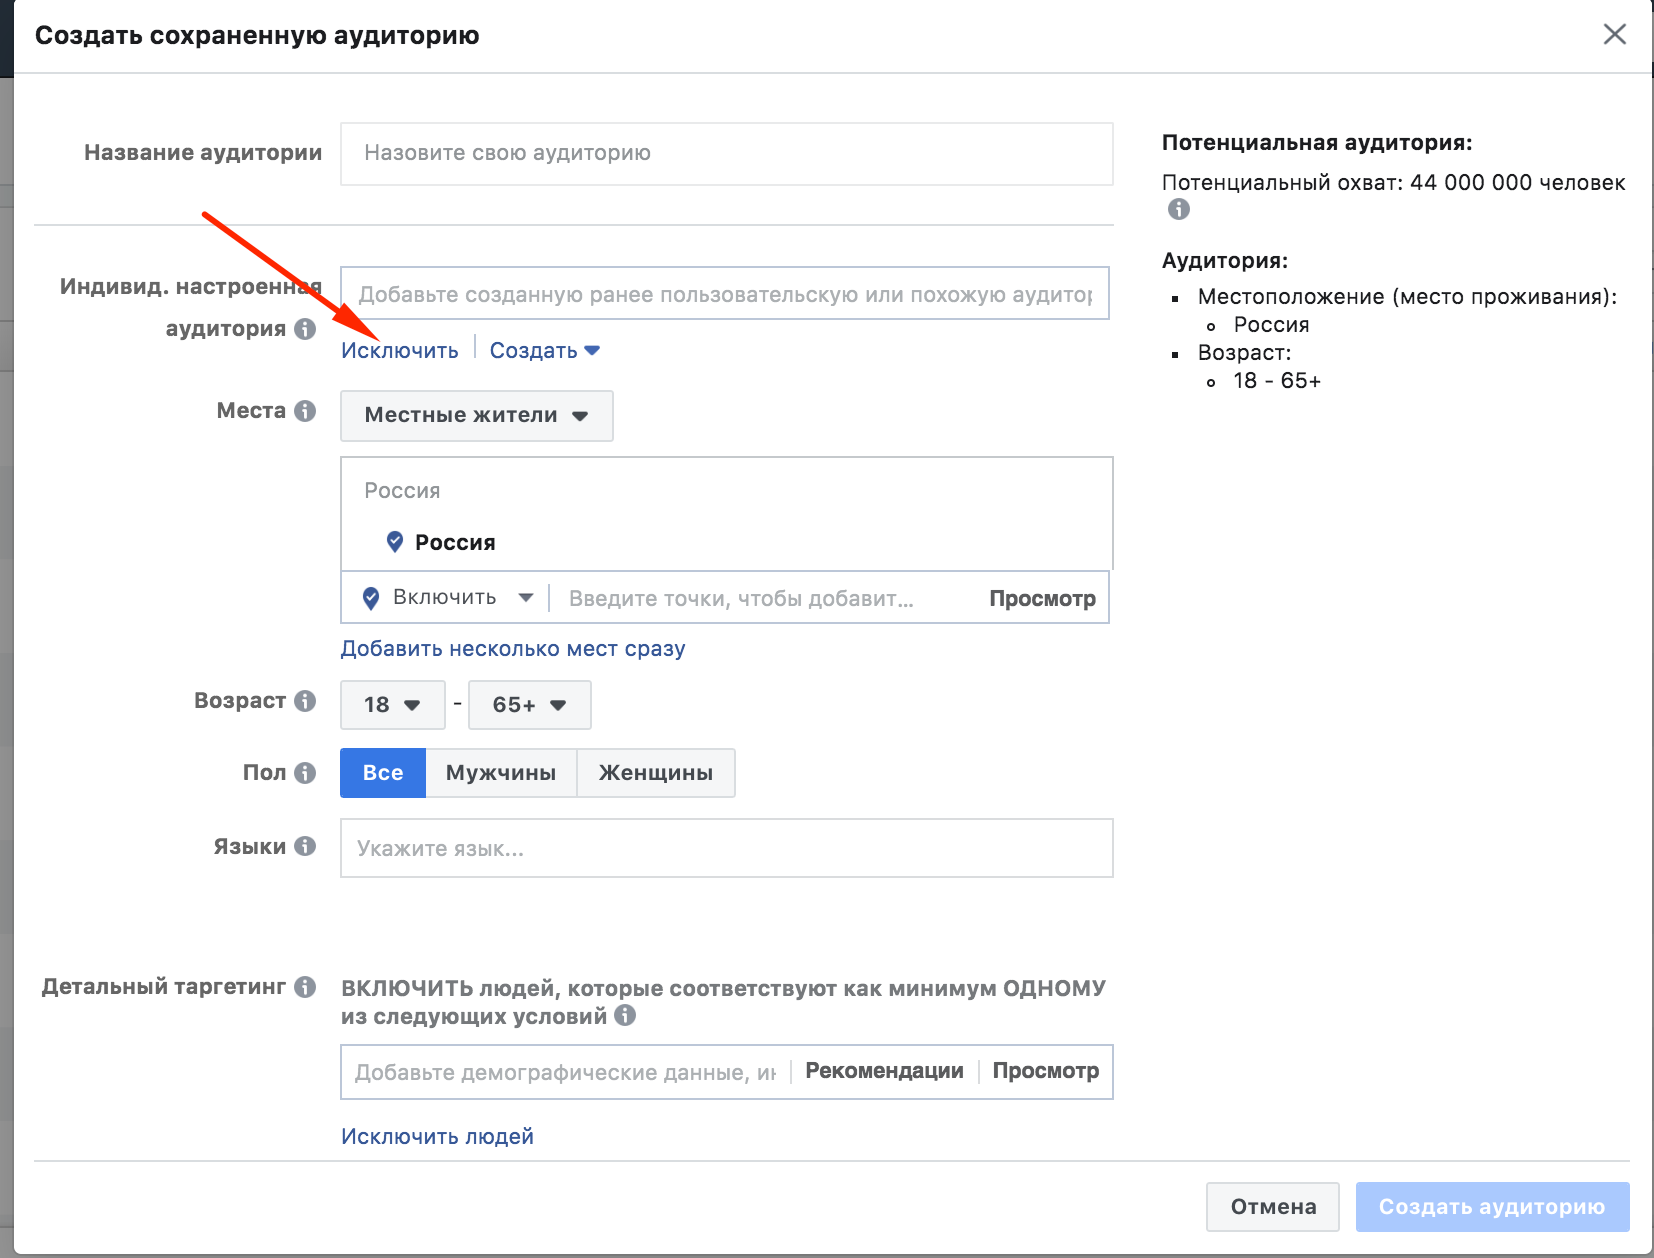1654x1258 pixels.
Task: Click Добавить несколько мест сразу link
Action: coord(513,648)
